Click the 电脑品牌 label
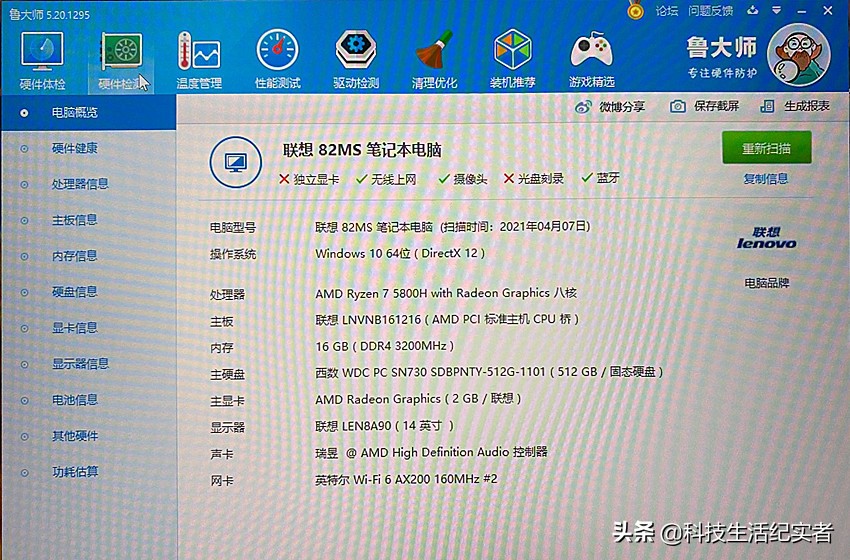Image resolution: width=850 pixels, height=560 pixels. [x=767, y=283]
